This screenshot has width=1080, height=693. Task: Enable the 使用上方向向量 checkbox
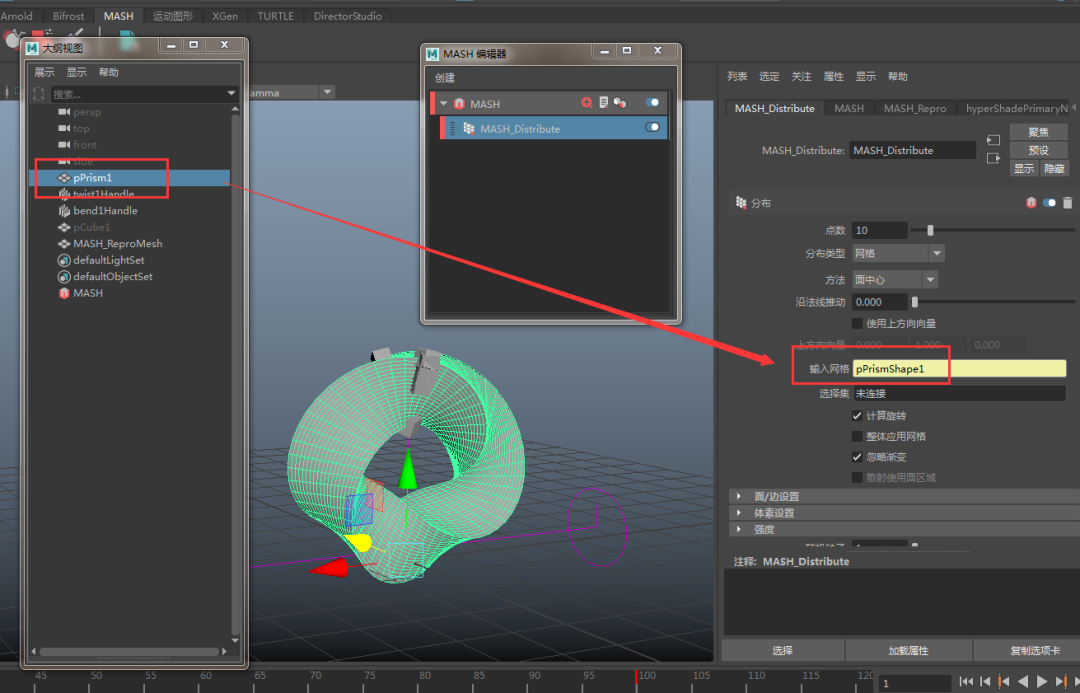point(858,323)
